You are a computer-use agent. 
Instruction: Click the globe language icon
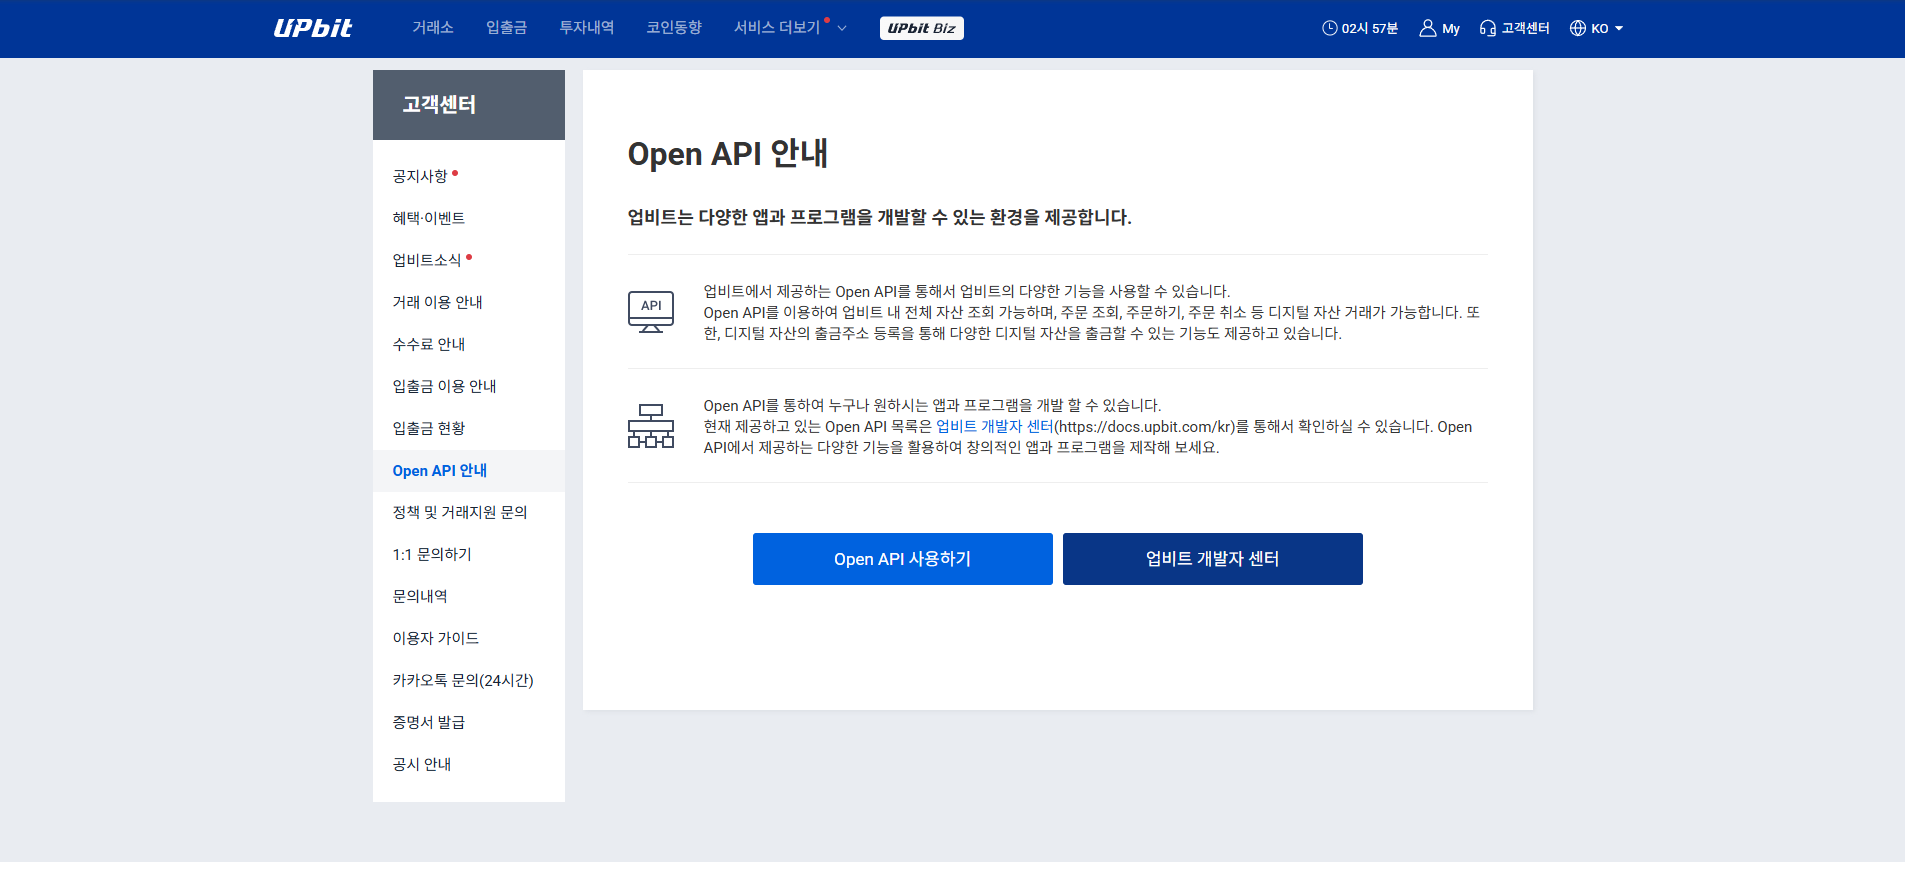pyautogui.click(x=1578, y=28)
